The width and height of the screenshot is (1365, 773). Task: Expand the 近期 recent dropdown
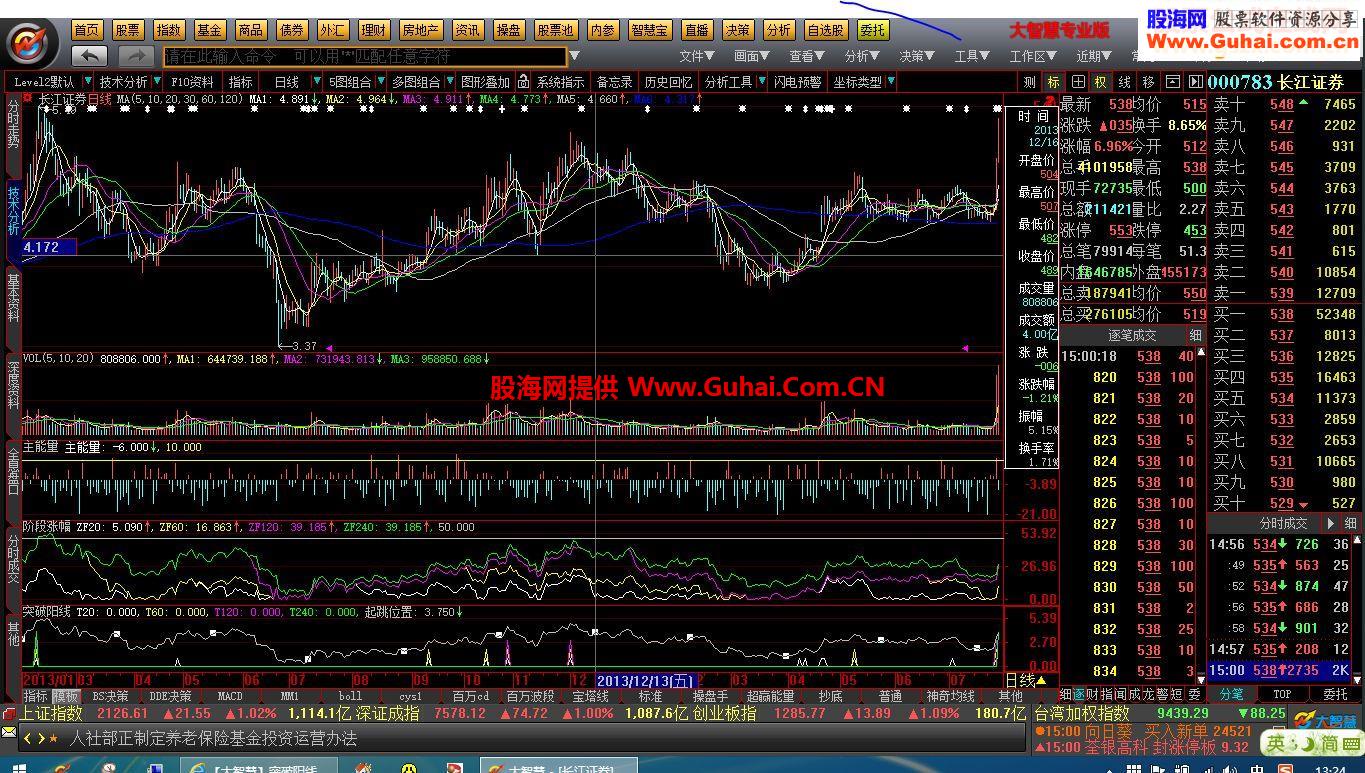coord(1093,56)
